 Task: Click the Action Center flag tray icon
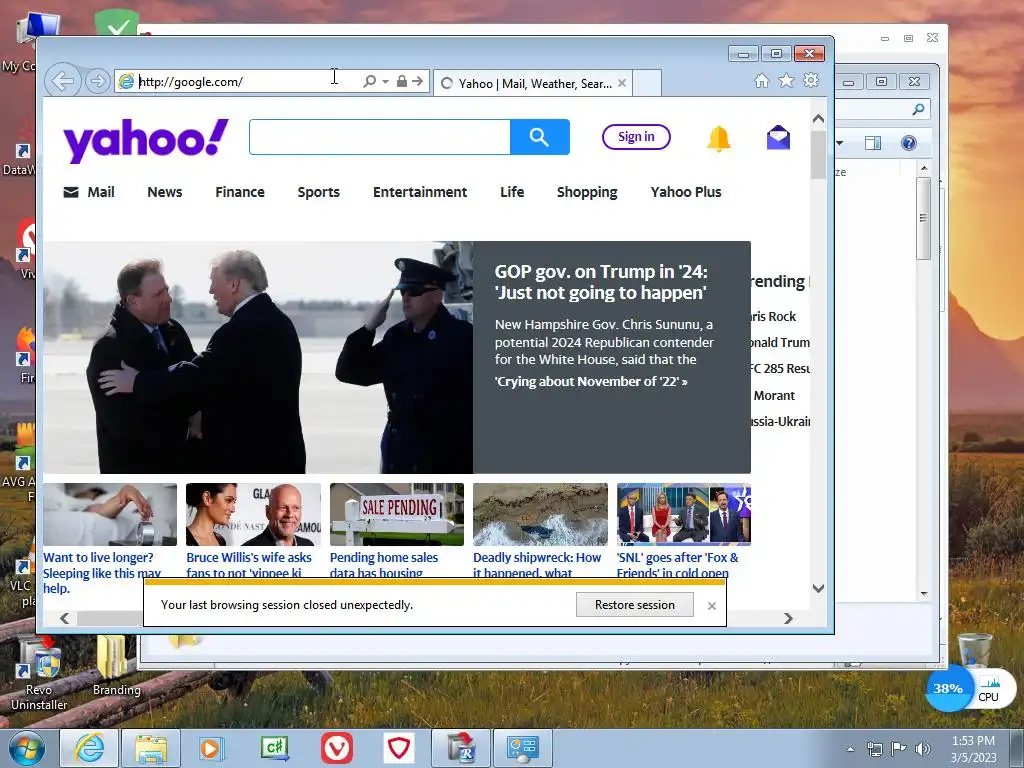click(x=899, y=748)
